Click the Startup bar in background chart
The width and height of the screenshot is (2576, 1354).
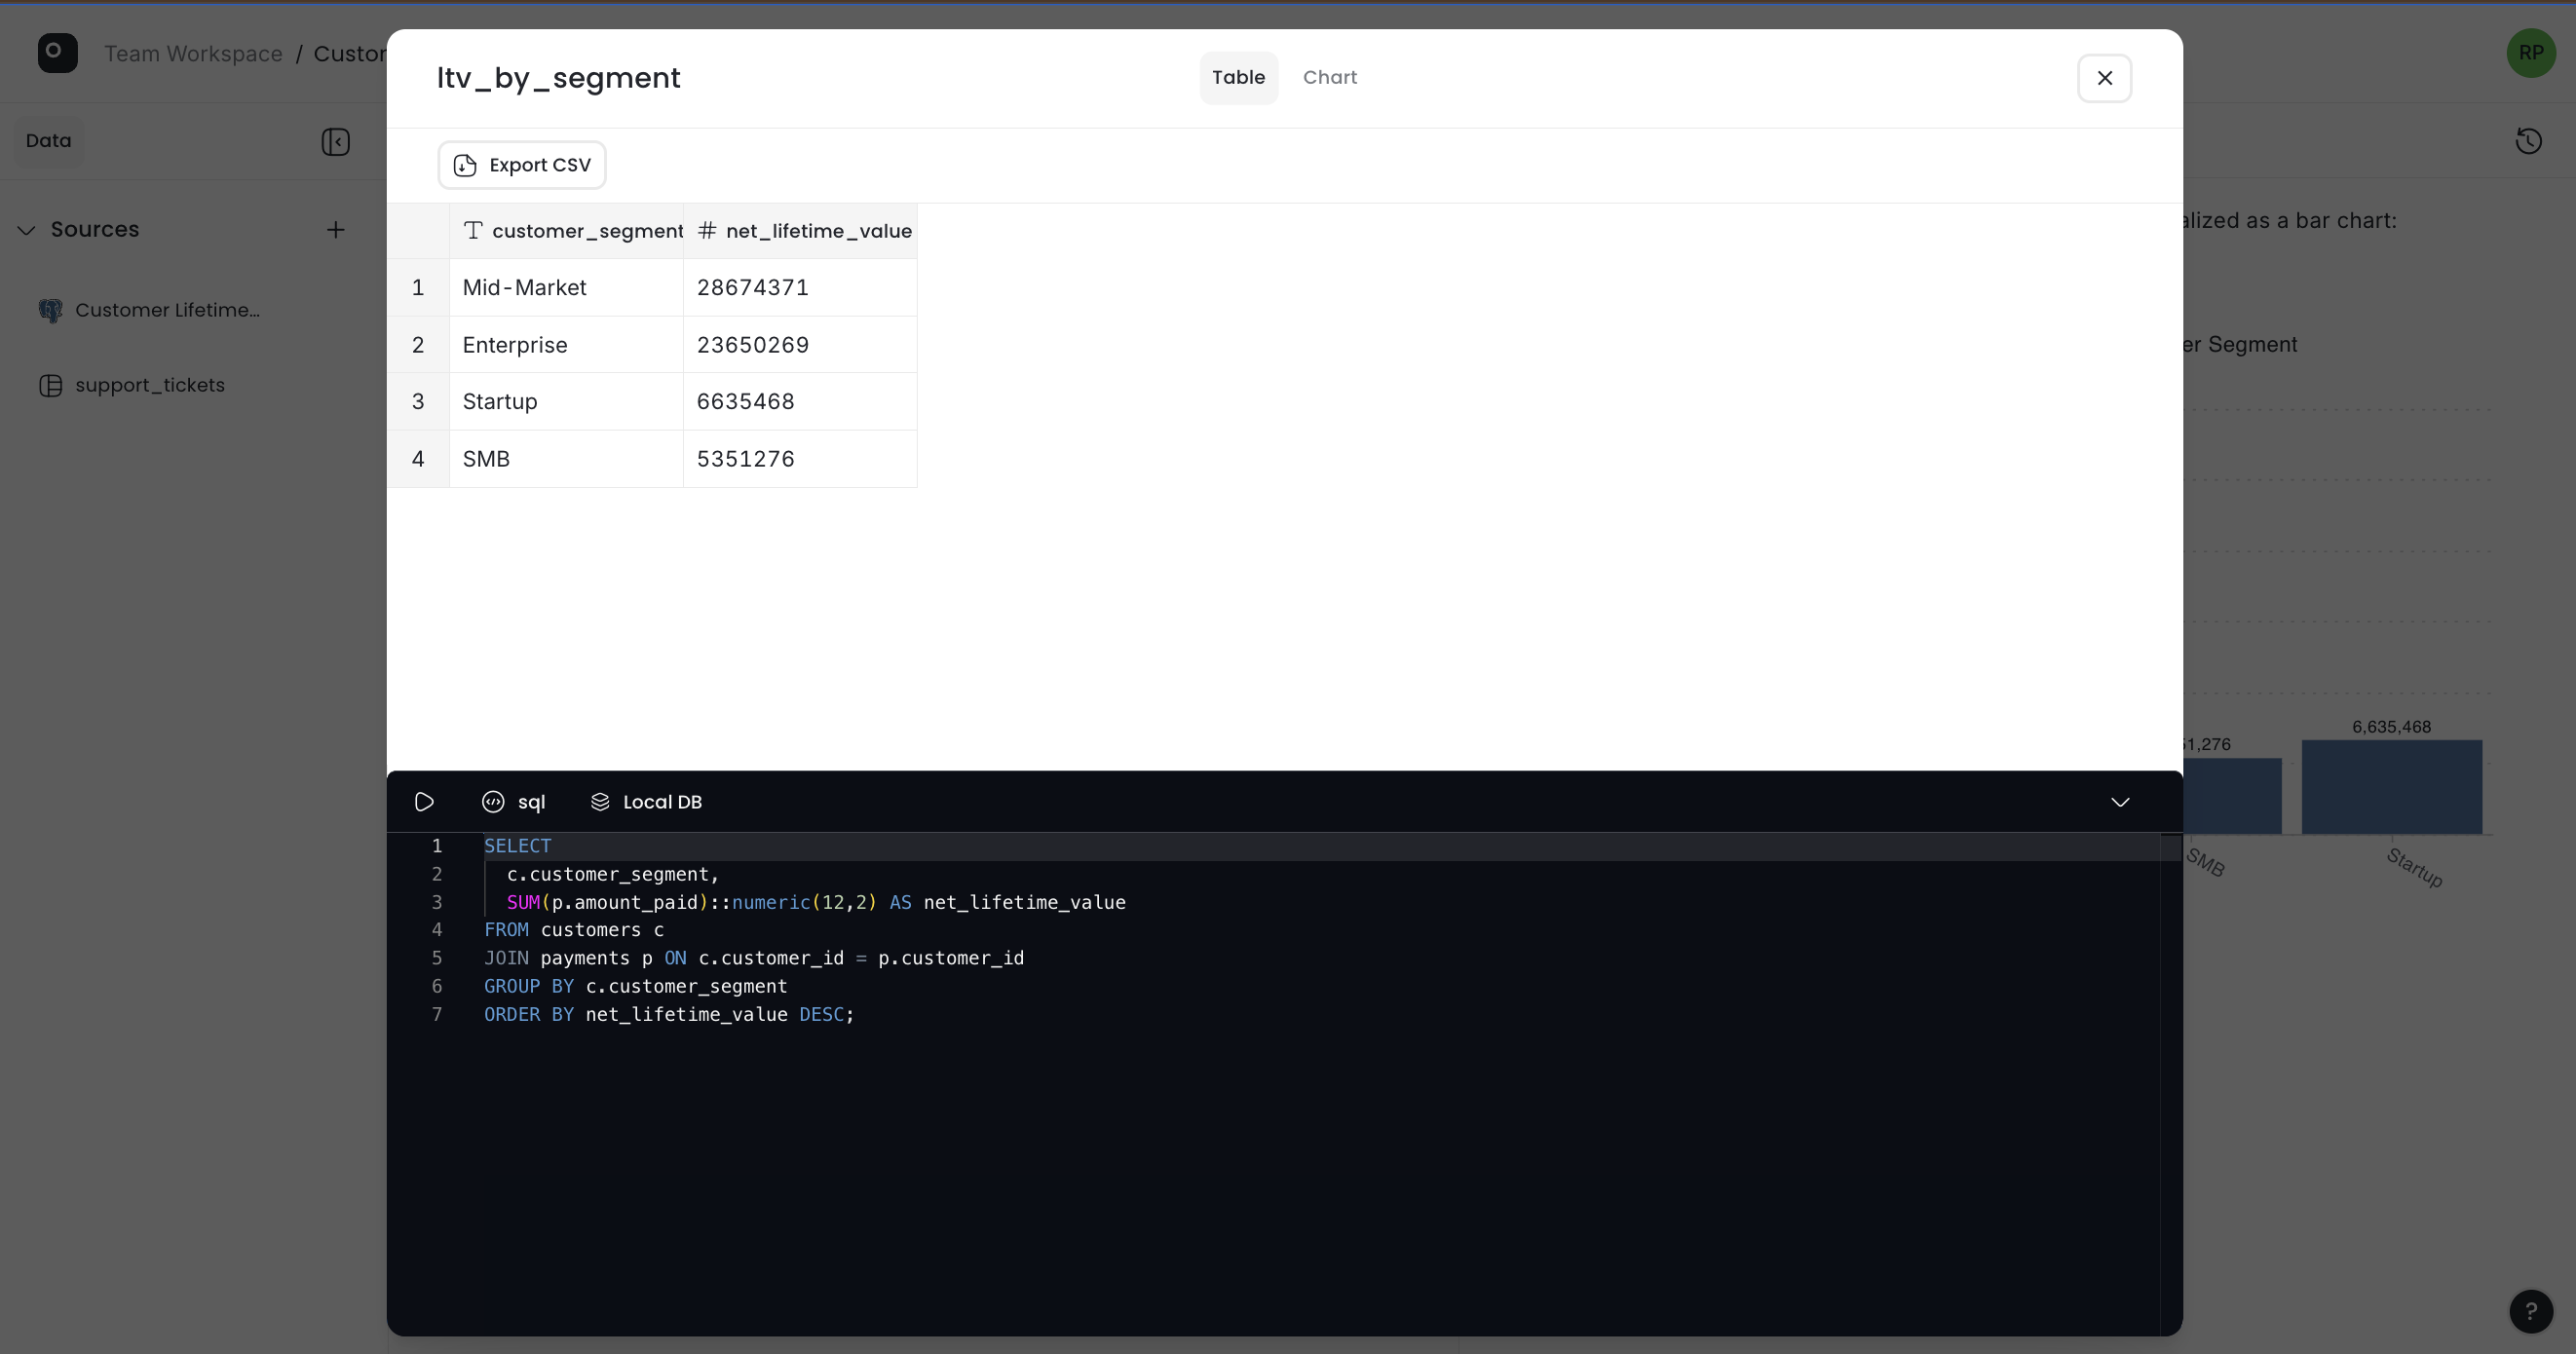pos(2391,787)
